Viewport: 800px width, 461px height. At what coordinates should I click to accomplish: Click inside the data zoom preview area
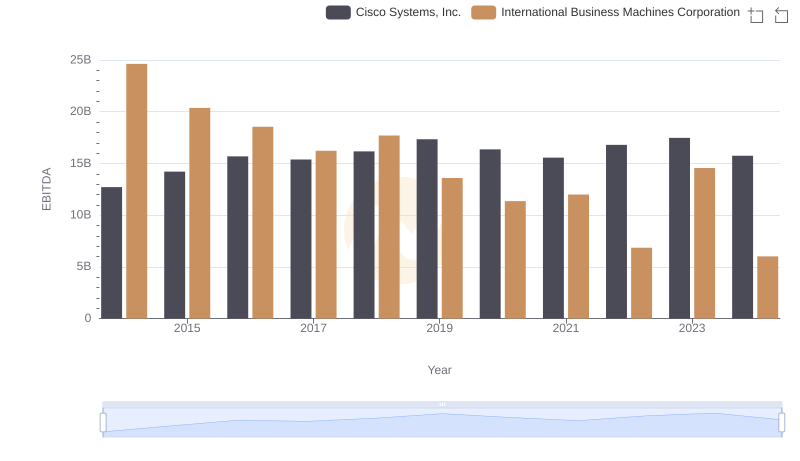tap(442, 423)
